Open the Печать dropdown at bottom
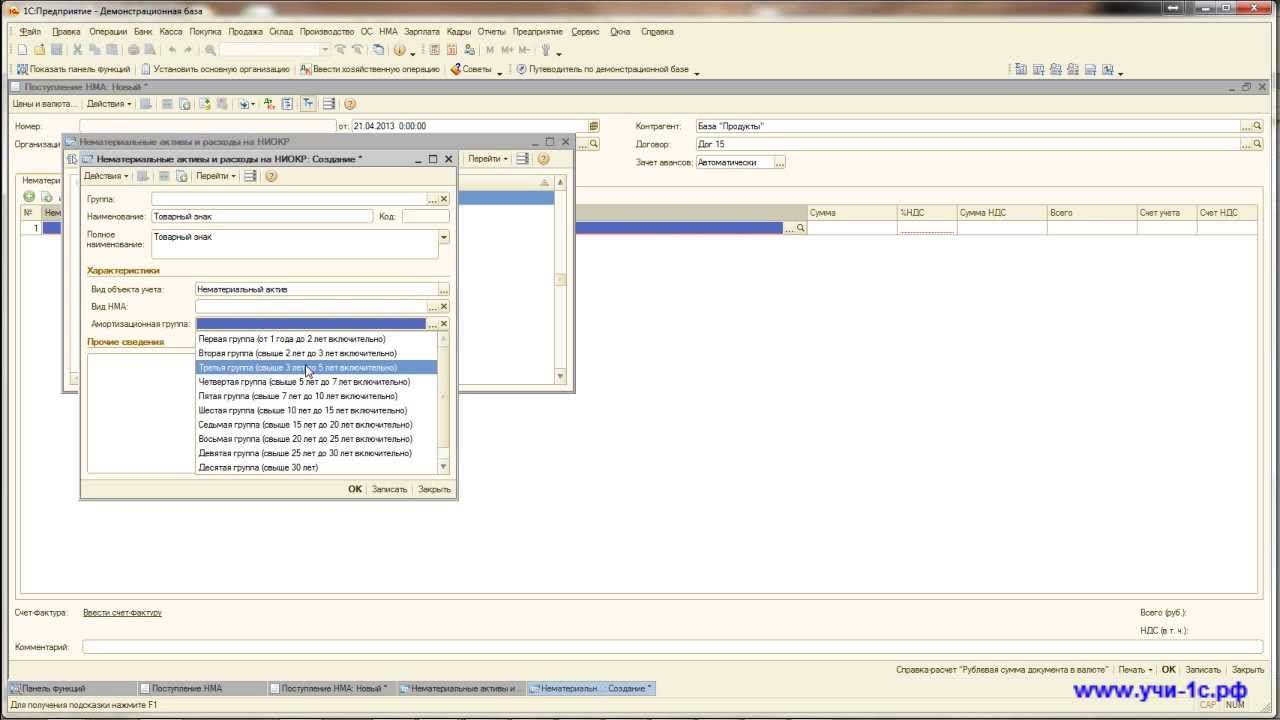The image size is (1280, 720). click(1135, 670)
